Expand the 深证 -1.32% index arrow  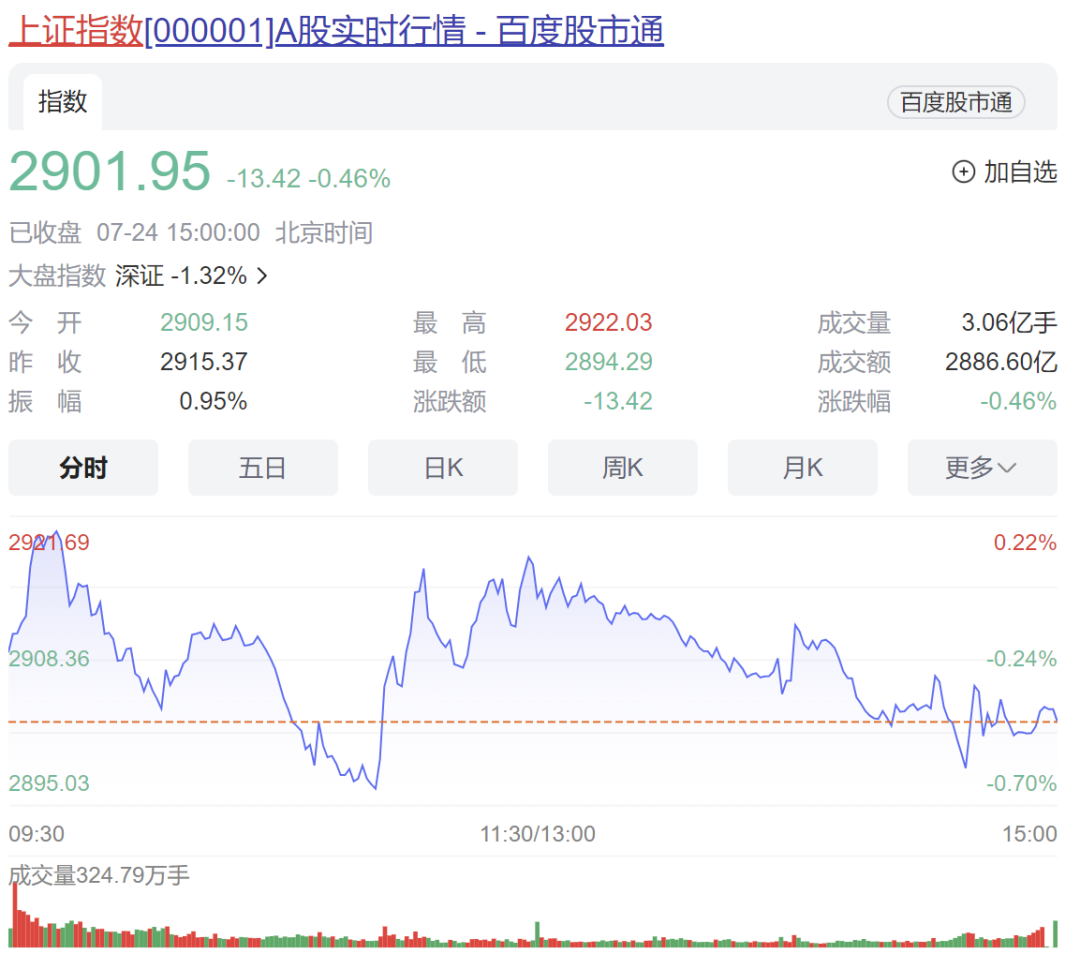pyautogui.click(x=262, y=276)
